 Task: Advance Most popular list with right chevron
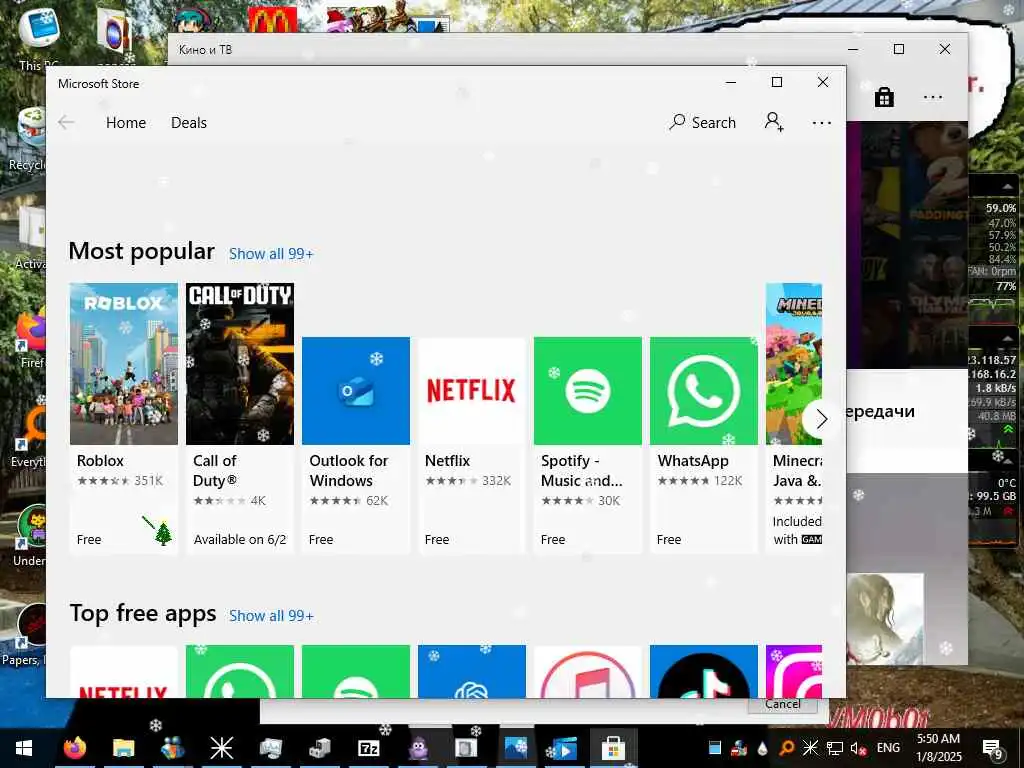coord(821,419)
